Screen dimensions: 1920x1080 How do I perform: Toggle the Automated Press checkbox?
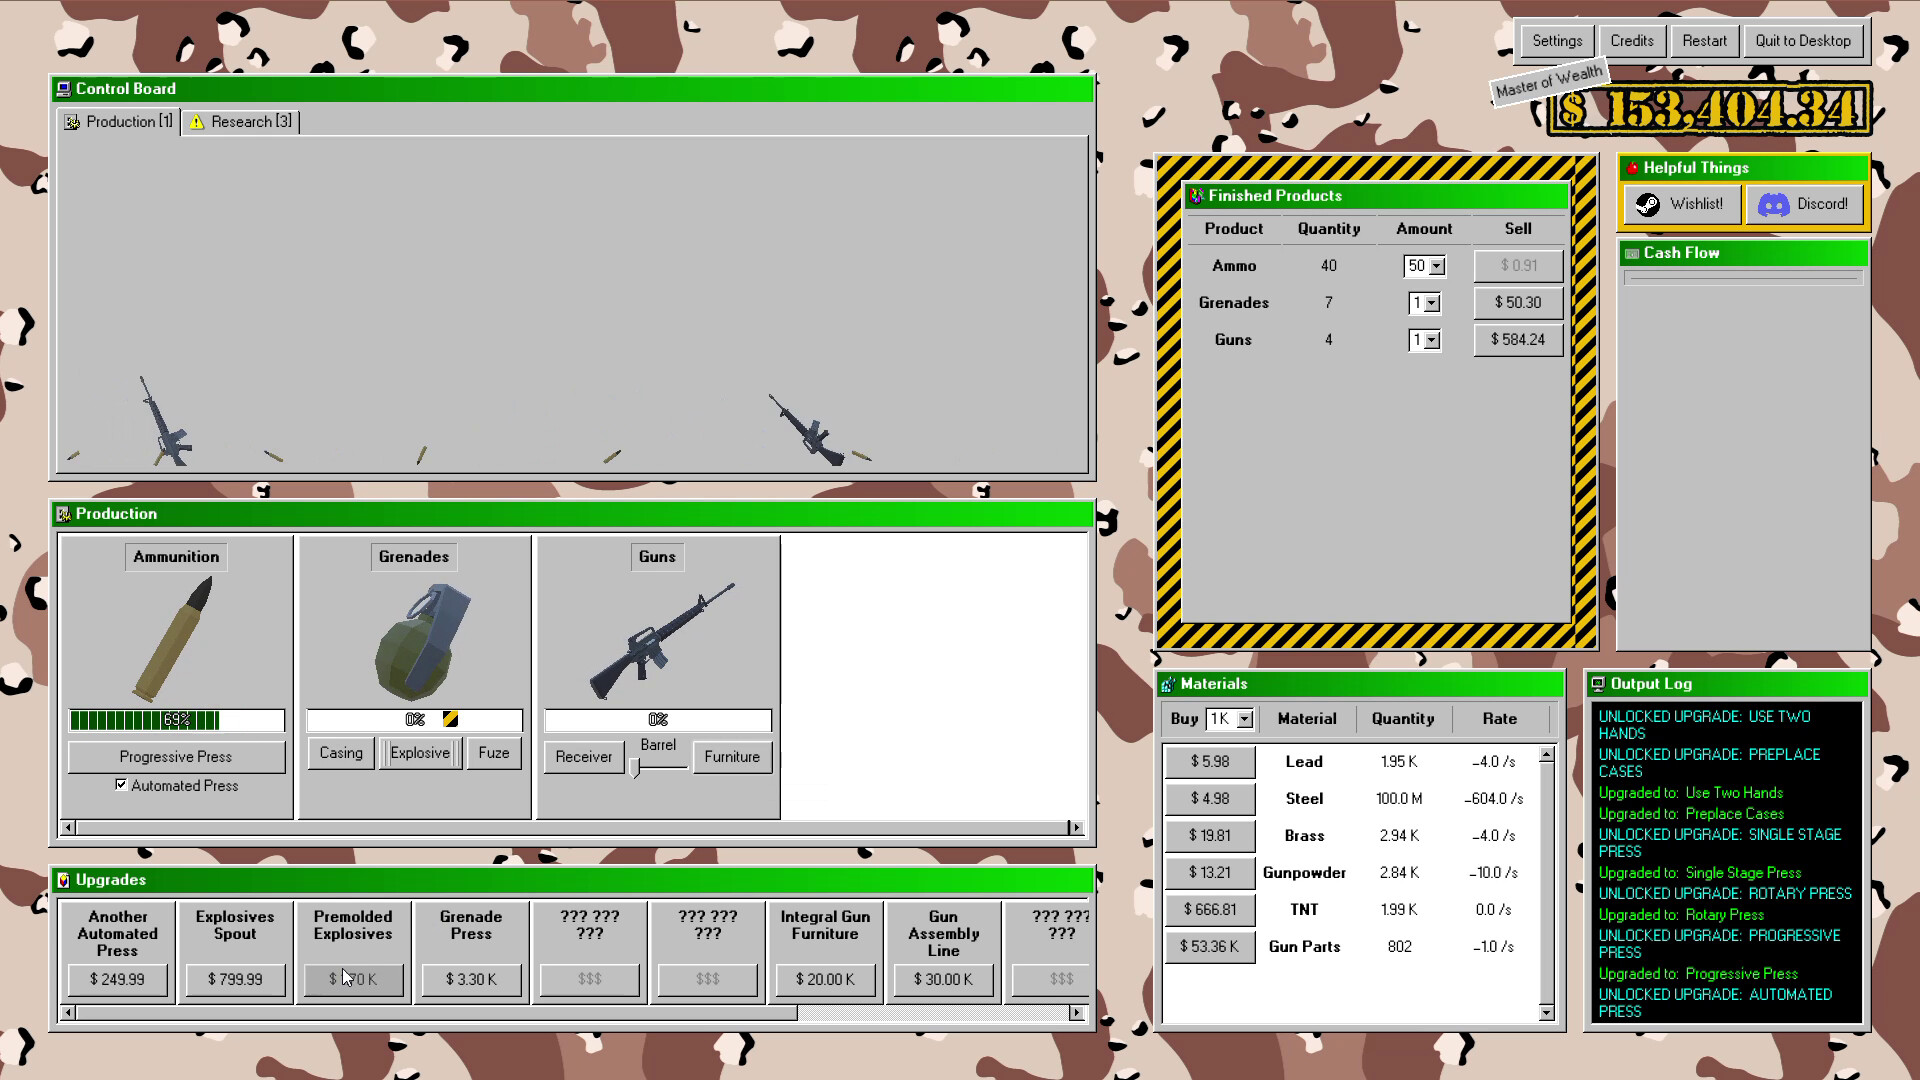121,785
